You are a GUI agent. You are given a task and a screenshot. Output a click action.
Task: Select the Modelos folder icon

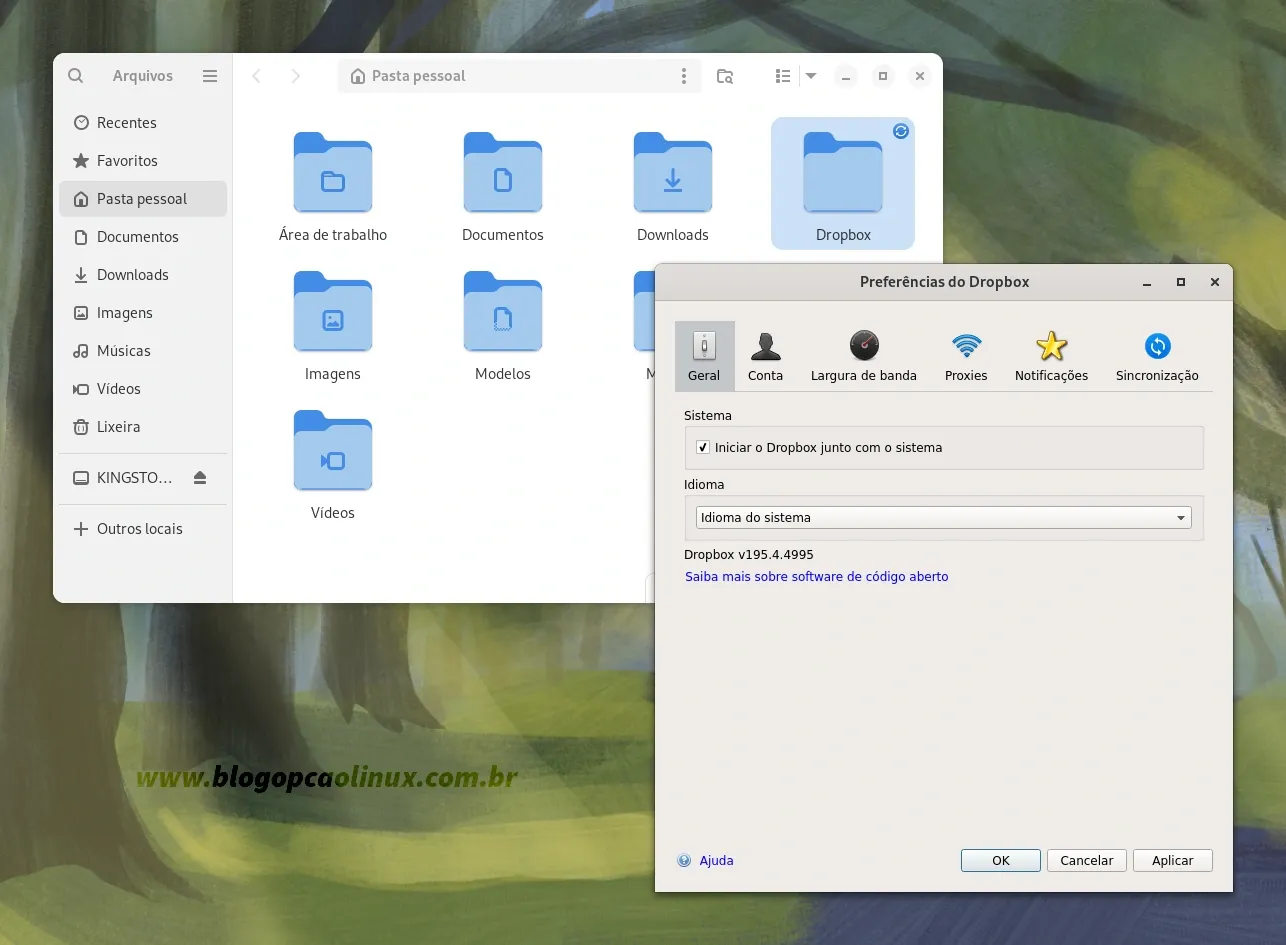[503, 312]
